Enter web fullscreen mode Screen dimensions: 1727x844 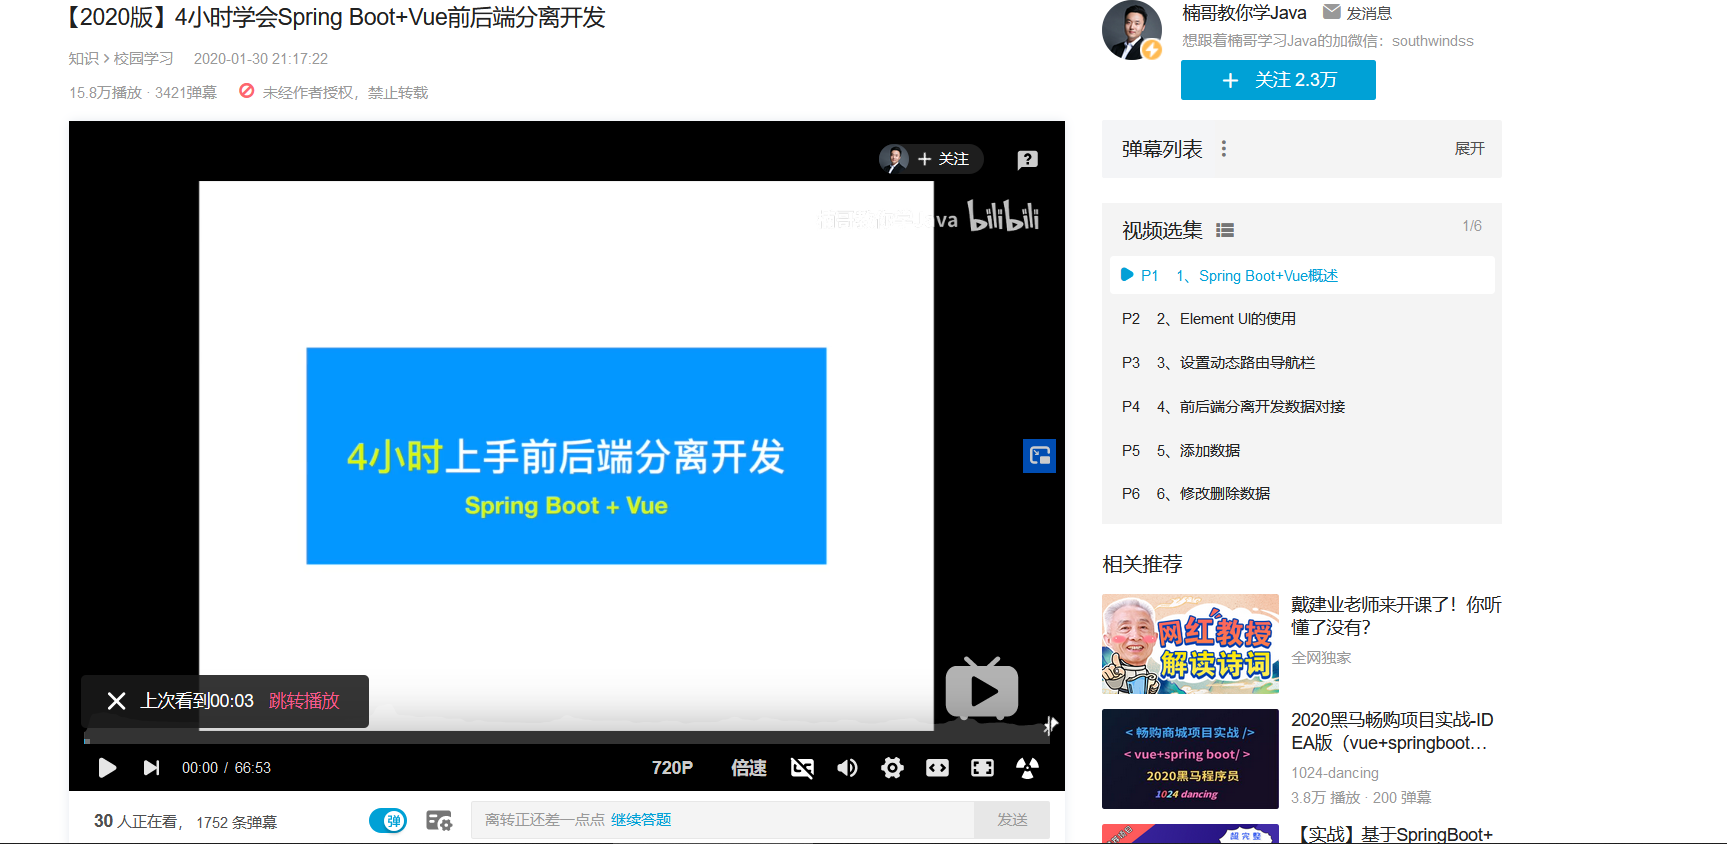tap(982, 767)
